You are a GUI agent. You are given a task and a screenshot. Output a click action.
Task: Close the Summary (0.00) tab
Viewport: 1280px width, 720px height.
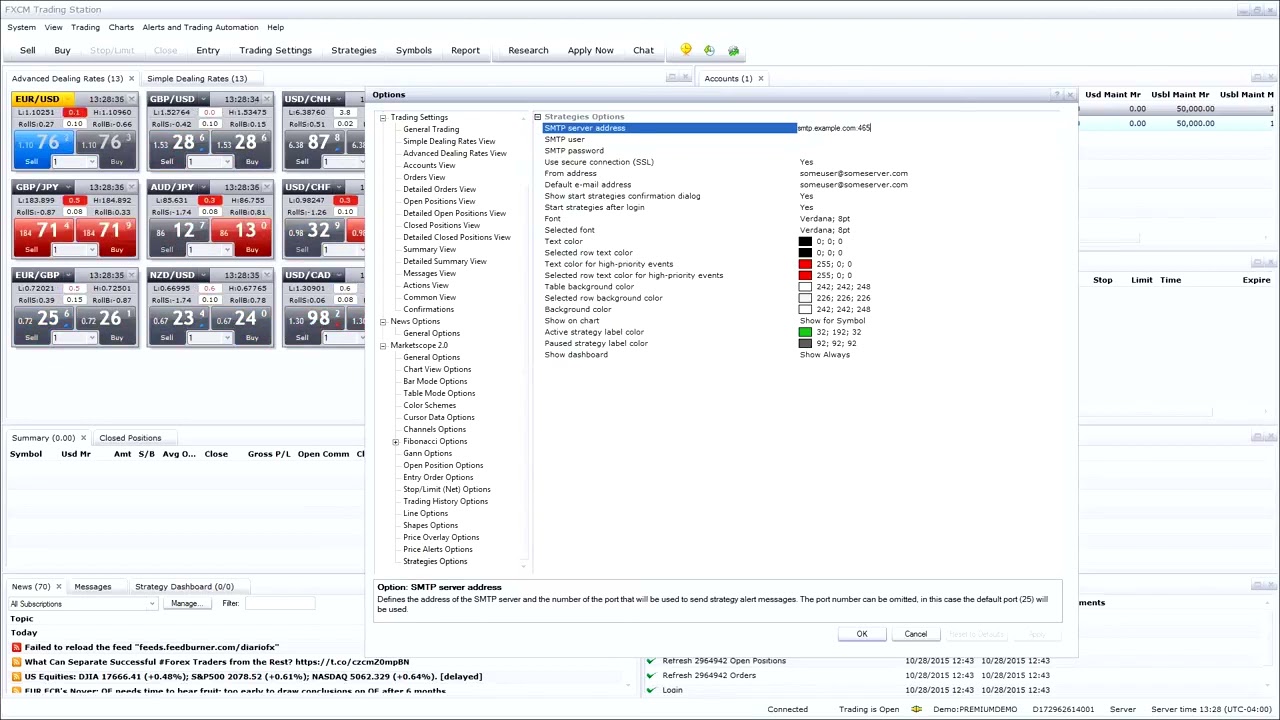tap(83, 438)
